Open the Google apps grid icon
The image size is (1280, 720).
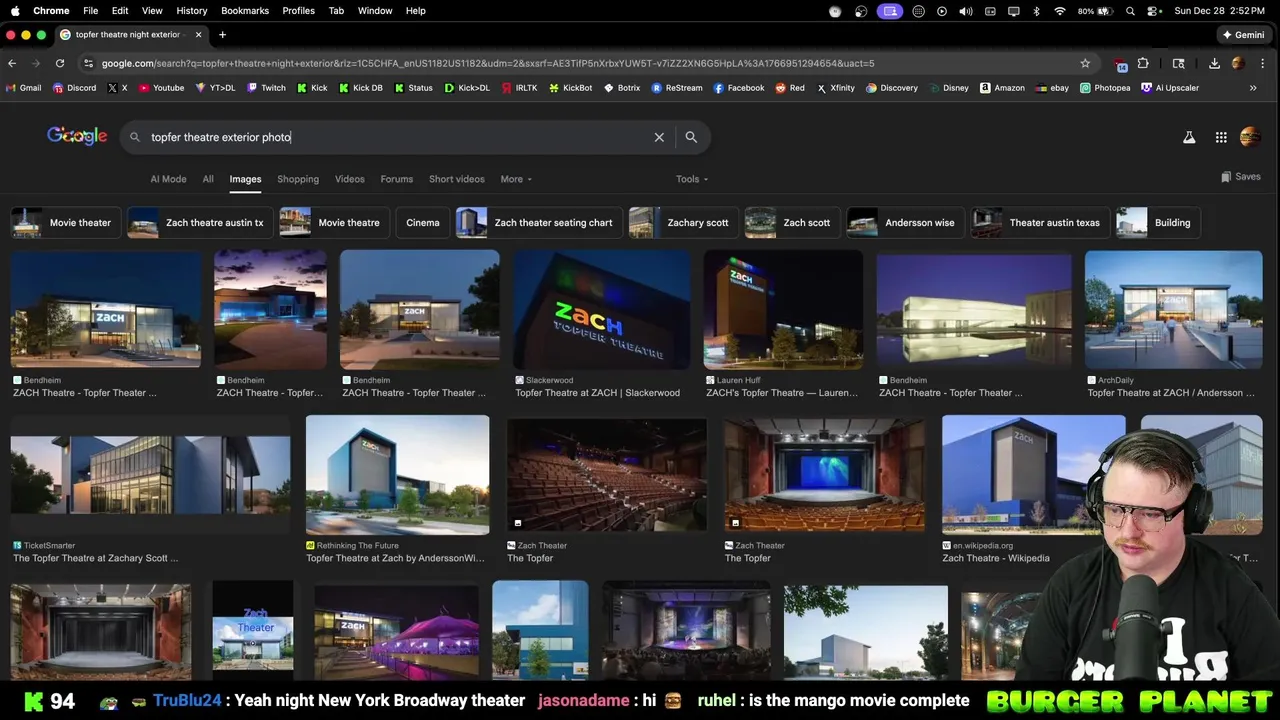pyautogui.click(x=1221, y=137)
